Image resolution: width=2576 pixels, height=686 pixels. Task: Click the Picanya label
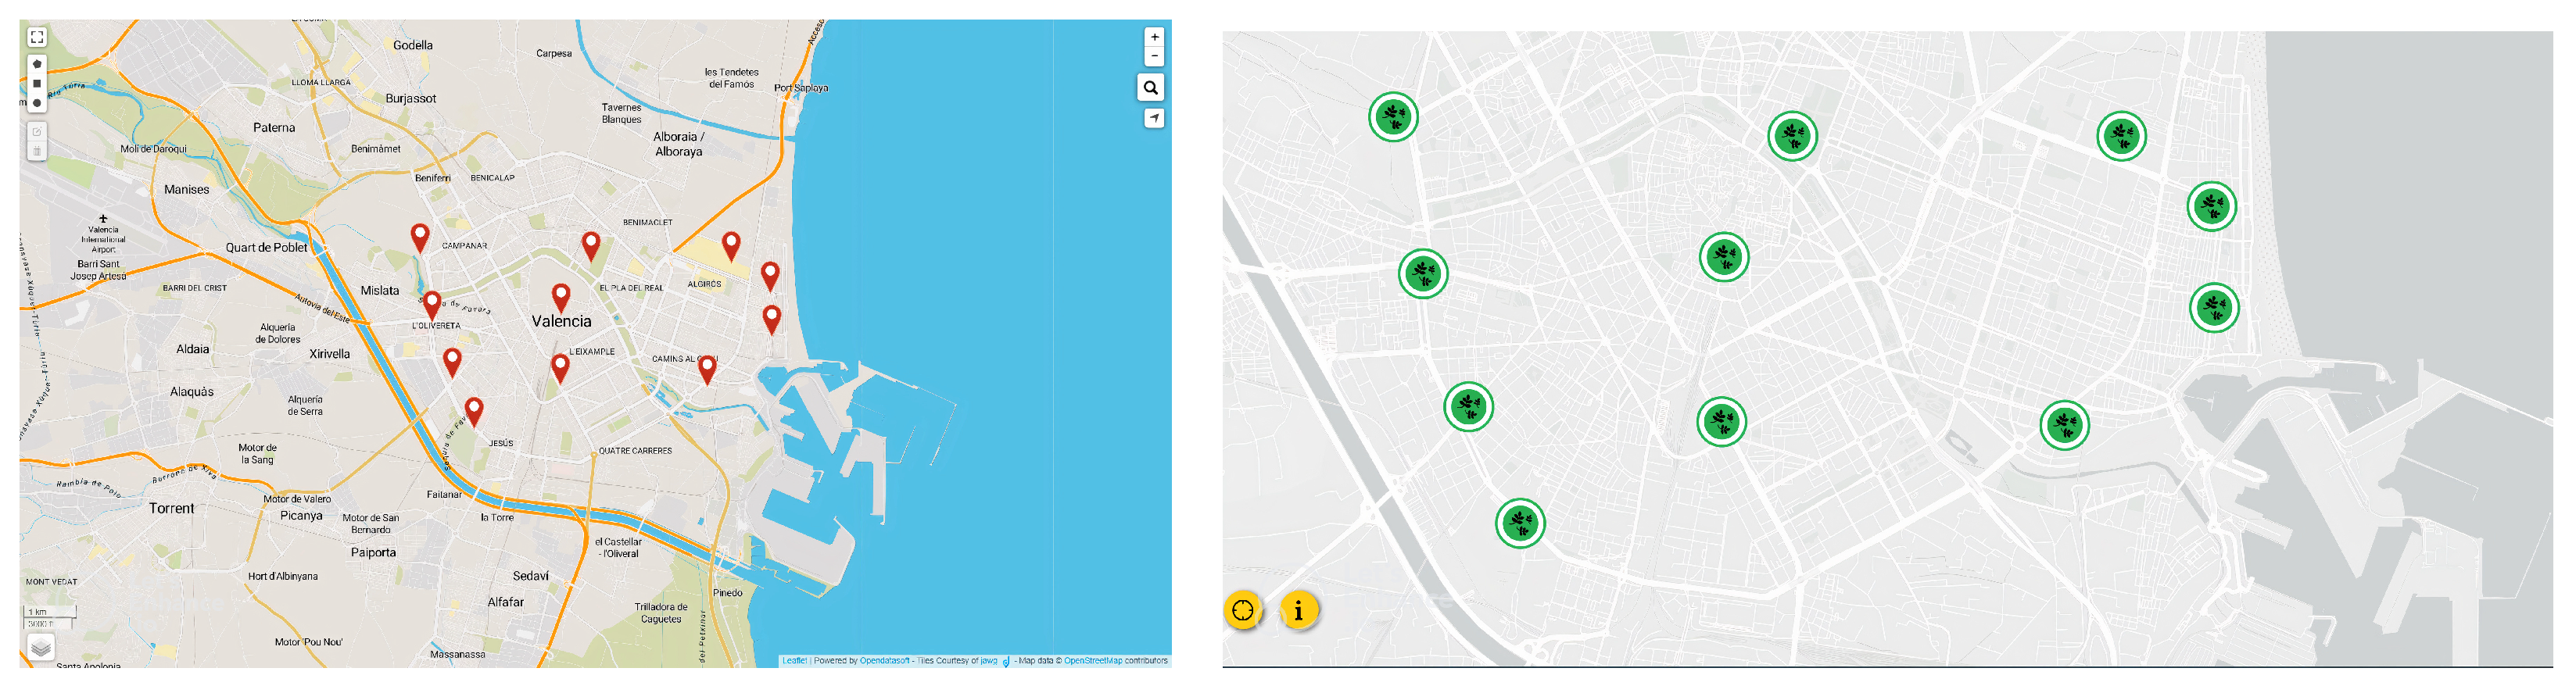point(301,516)
